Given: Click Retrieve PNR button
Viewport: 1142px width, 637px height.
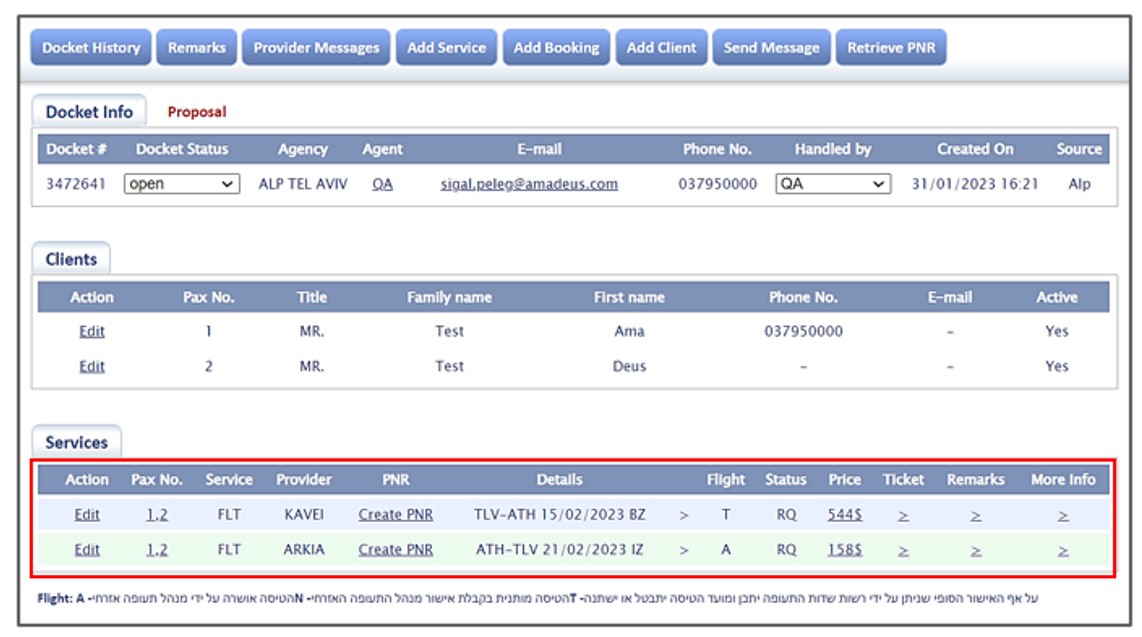Looking at the screenshot, I should [890, 47].
